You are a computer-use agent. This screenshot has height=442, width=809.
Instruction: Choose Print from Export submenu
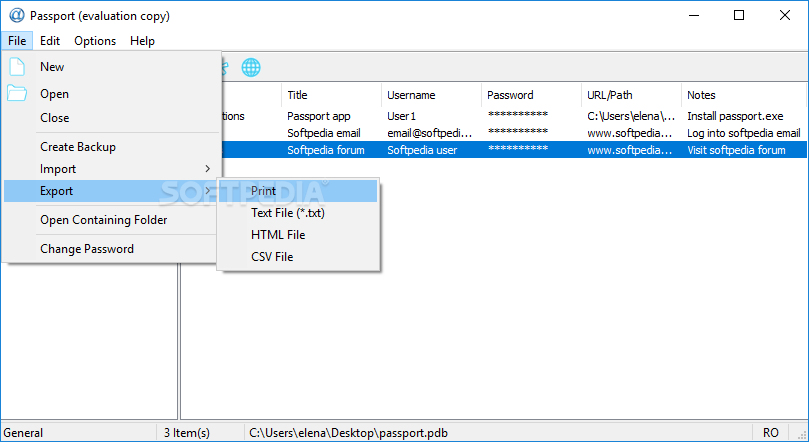[298, 191]
